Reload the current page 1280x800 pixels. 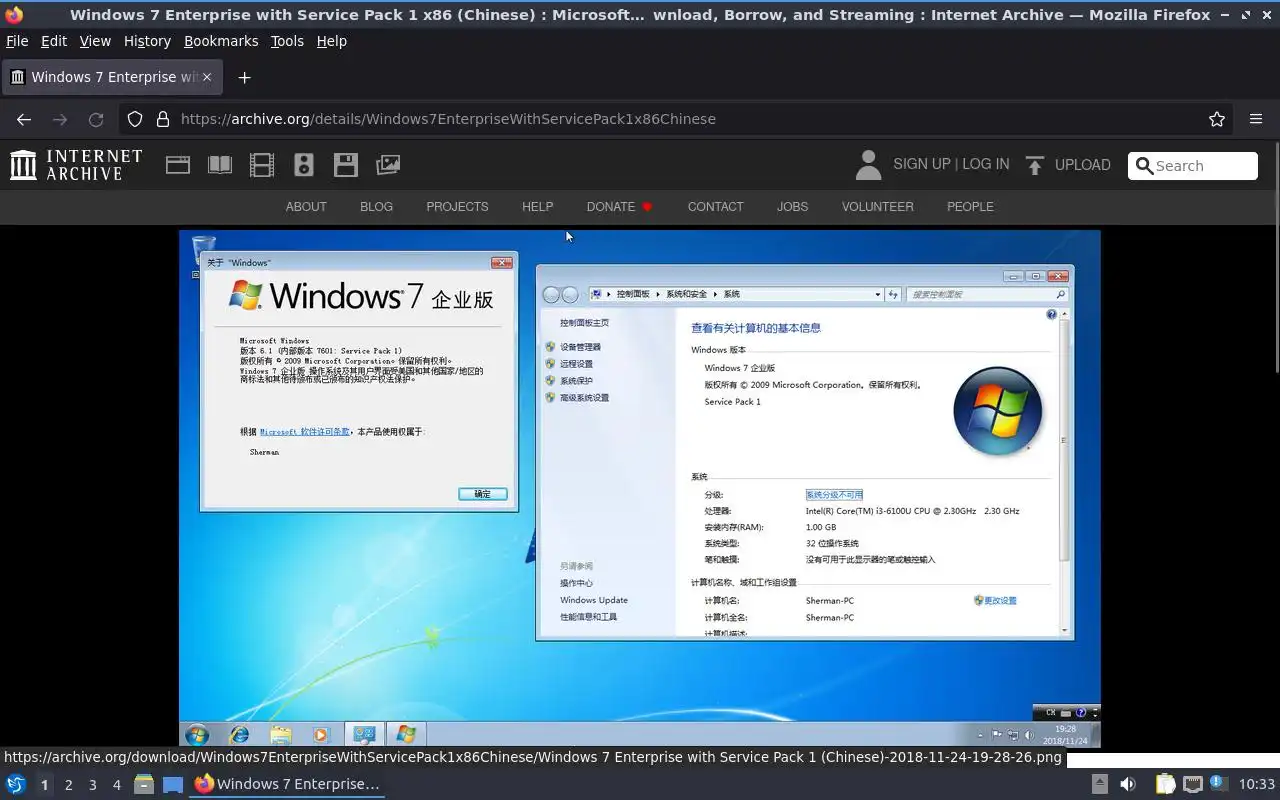96,119
